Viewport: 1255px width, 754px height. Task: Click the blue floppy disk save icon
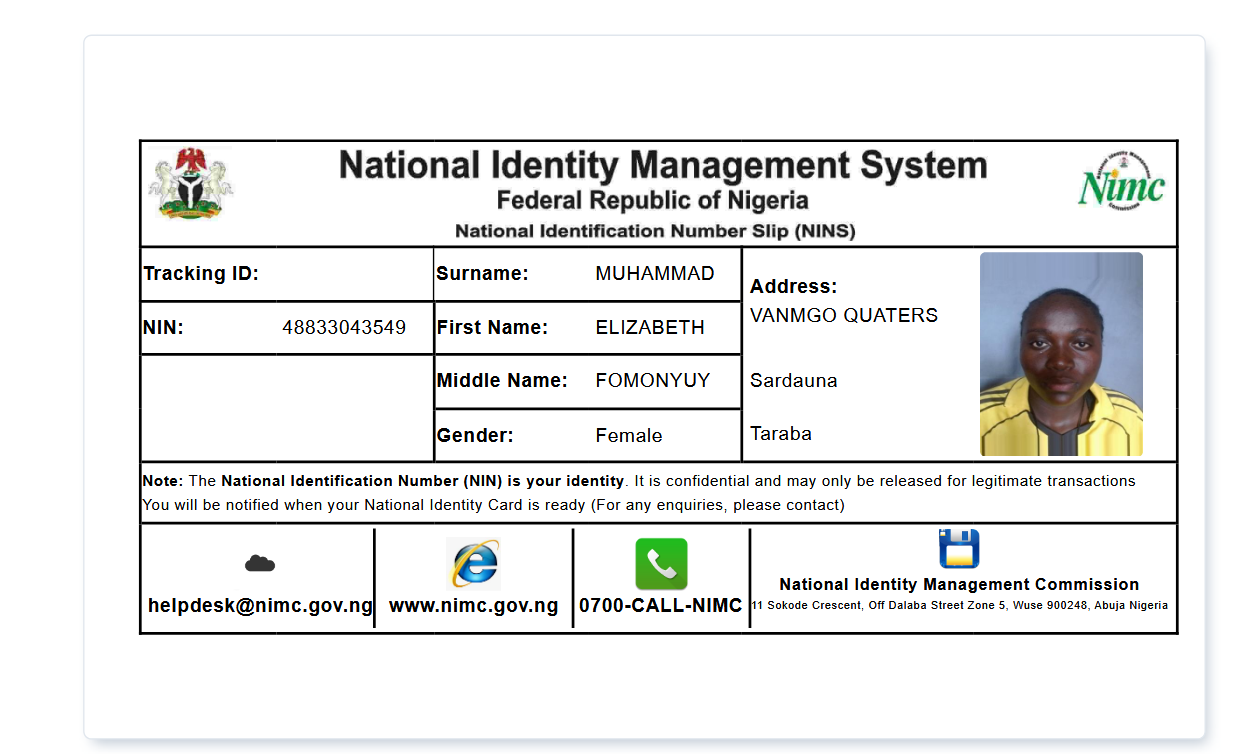[959, 549]
